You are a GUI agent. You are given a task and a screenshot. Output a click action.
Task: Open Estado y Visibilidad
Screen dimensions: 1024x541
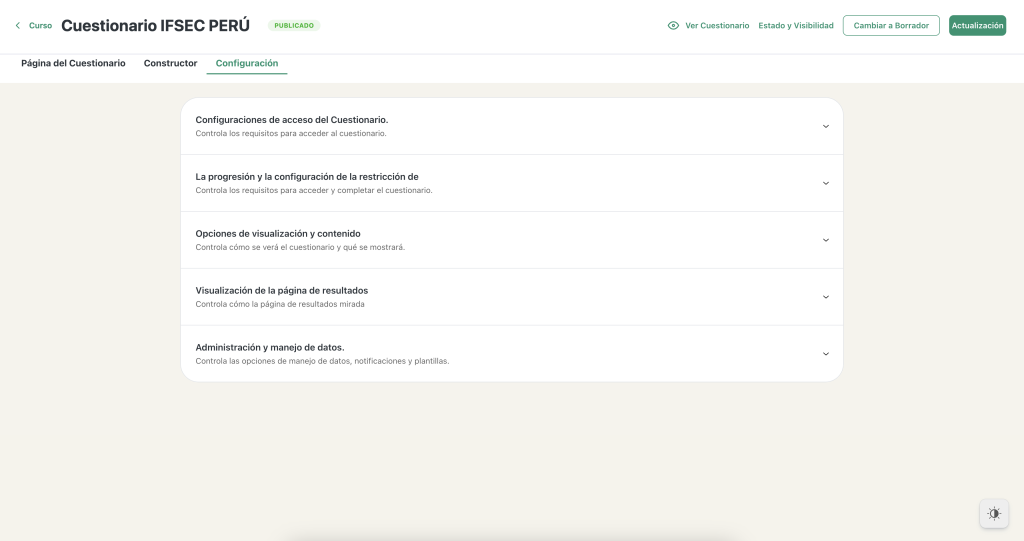[x=795, y=25]
